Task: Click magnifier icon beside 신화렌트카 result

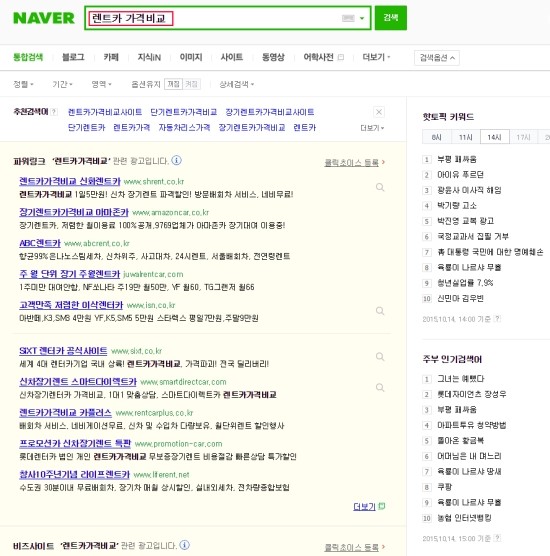Action: click(x=380, y=187)
